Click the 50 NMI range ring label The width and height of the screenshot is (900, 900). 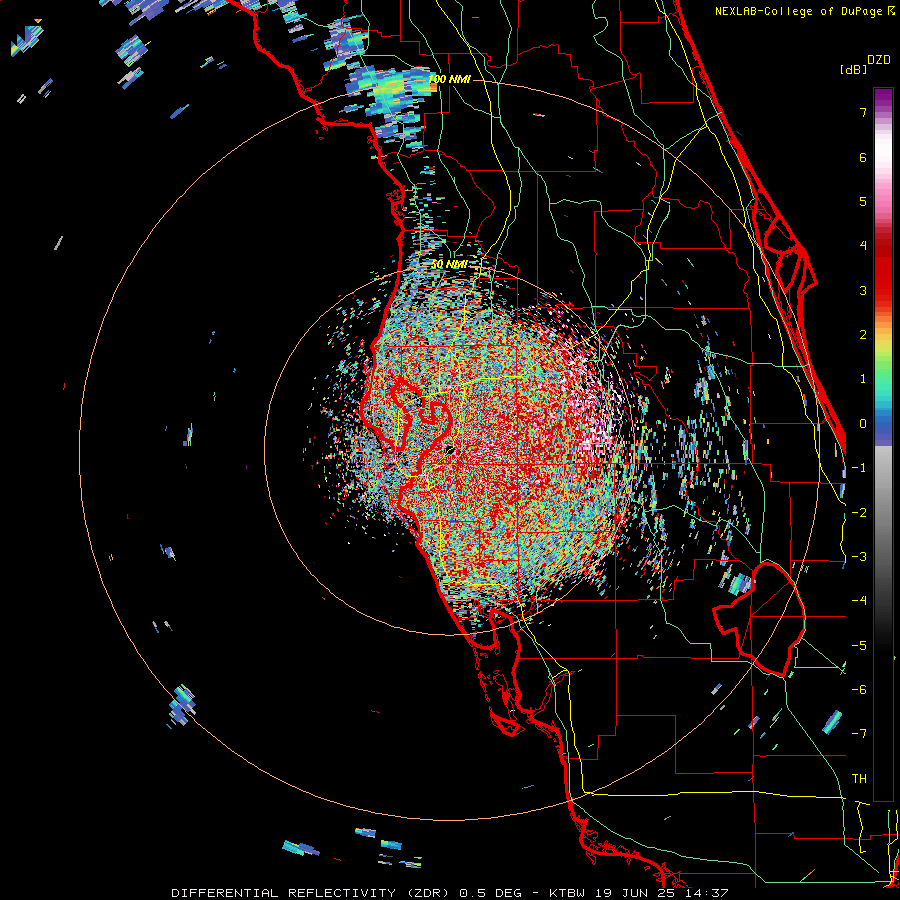449,265
